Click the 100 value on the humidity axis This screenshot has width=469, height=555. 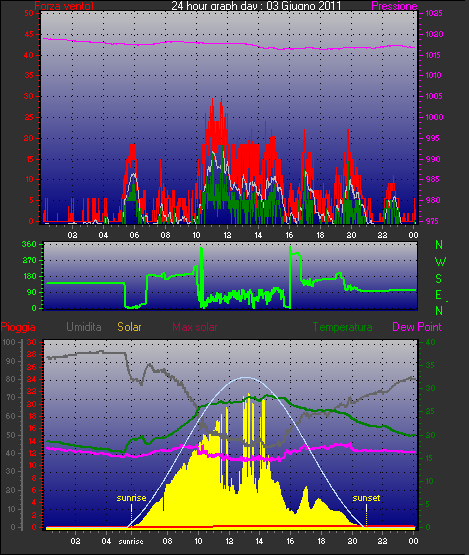pyautogui.click(x=9, y=342)
